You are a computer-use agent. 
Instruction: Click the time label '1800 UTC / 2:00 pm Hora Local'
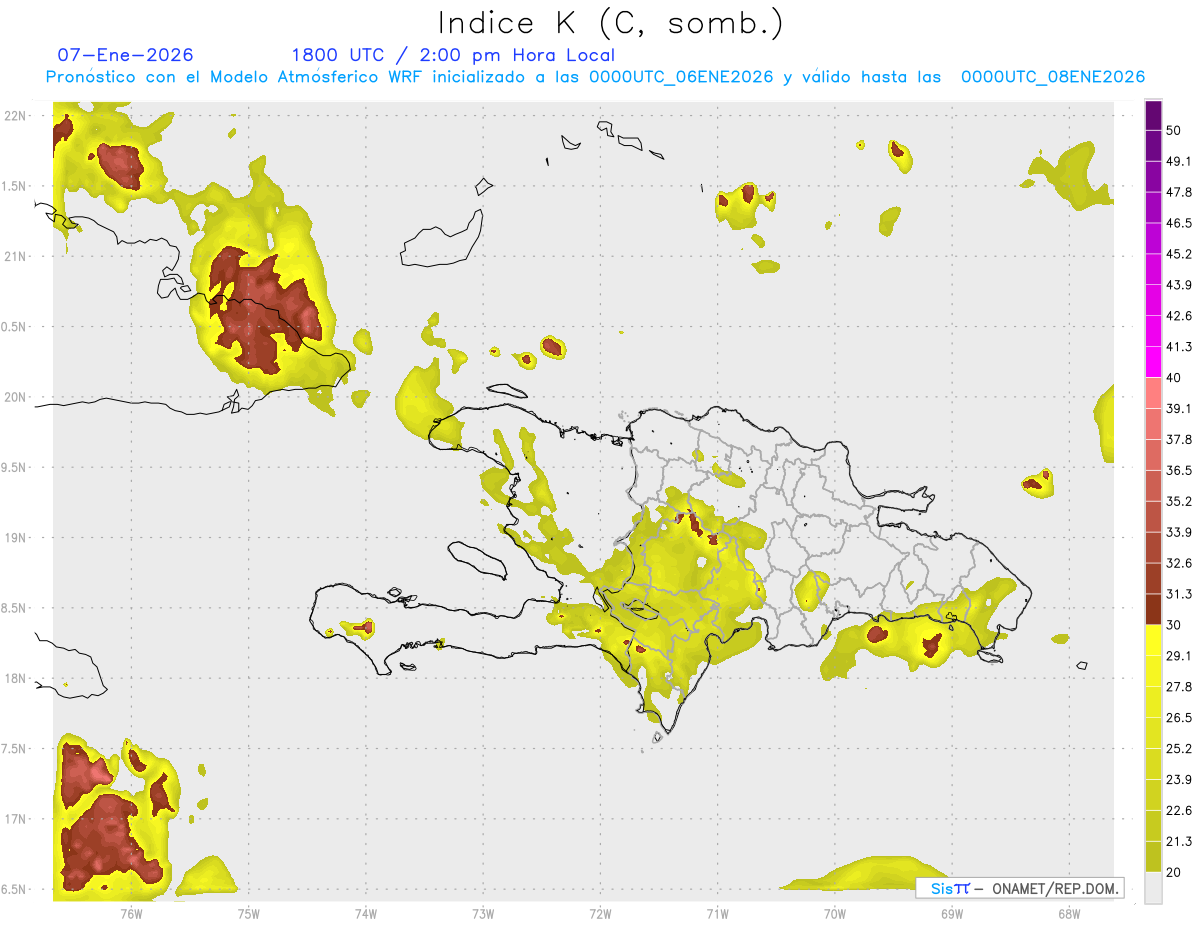[453, 55]
